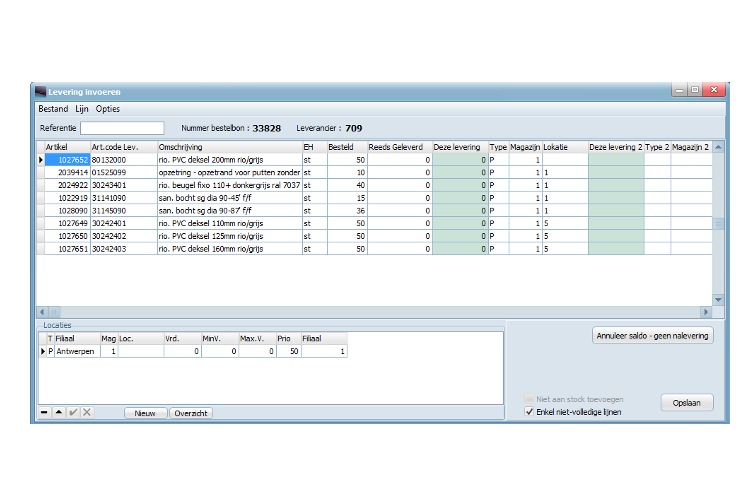The height and width of the screenshot is (500, 750).
Task: Click Antwerpen in Locaties grid
Action: click(x=77, y=351)
